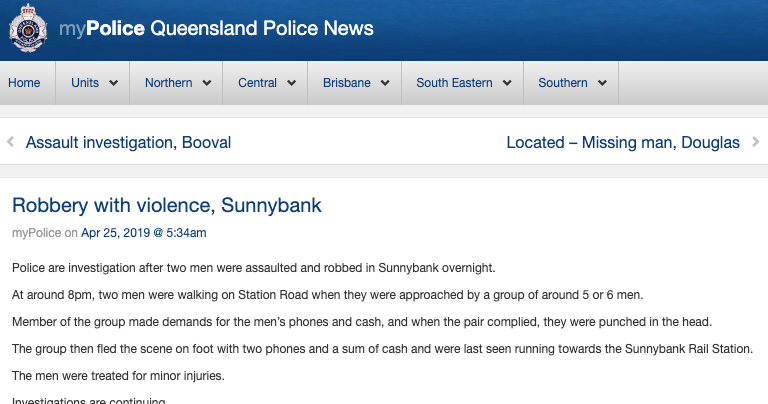Image resolution: width=768 pixels, height=404 pixels.
Task: Click the myPolice Queensland Police News title
Action: click(x=216, y=28)
